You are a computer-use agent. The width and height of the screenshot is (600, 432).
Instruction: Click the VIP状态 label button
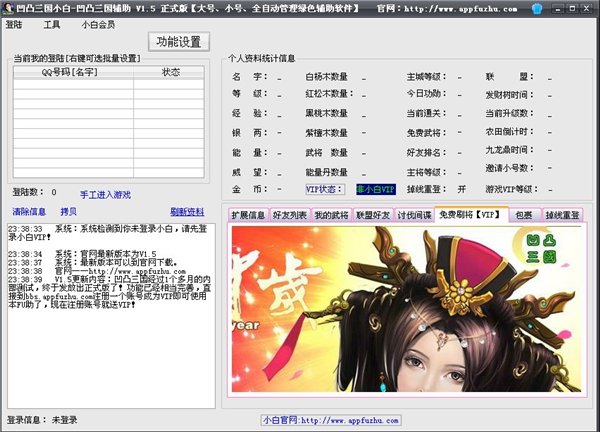pos(325,189)
